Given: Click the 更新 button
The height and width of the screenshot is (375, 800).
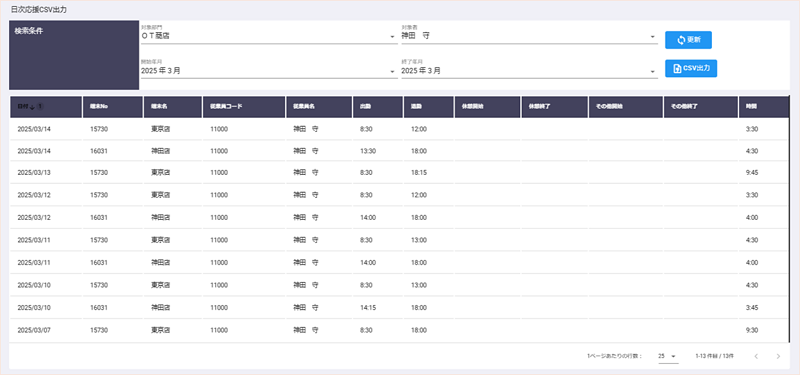Looking at the screenshot, I should click(688, 40).
